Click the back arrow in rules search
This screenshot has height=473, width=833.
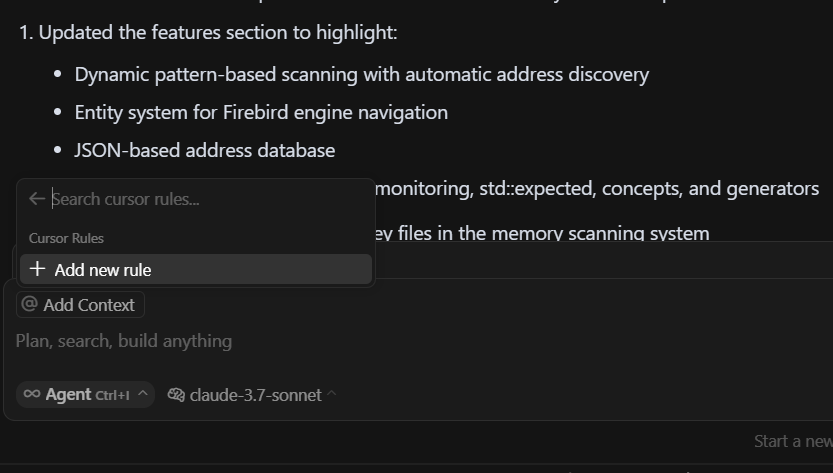pos(37,199)
